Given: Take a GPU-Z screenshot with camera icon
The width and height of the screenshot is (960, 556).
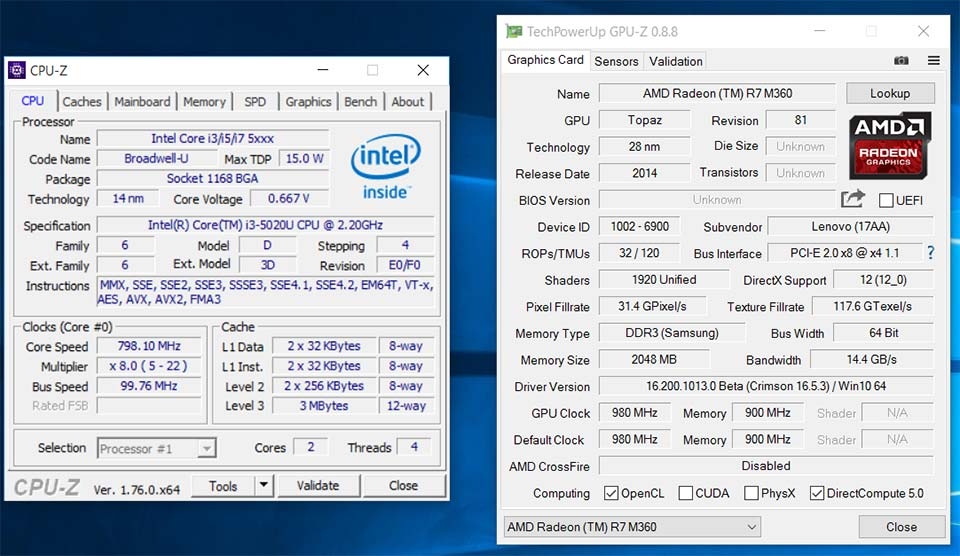Looking at the screenshot, I should (x=901, y=61).
